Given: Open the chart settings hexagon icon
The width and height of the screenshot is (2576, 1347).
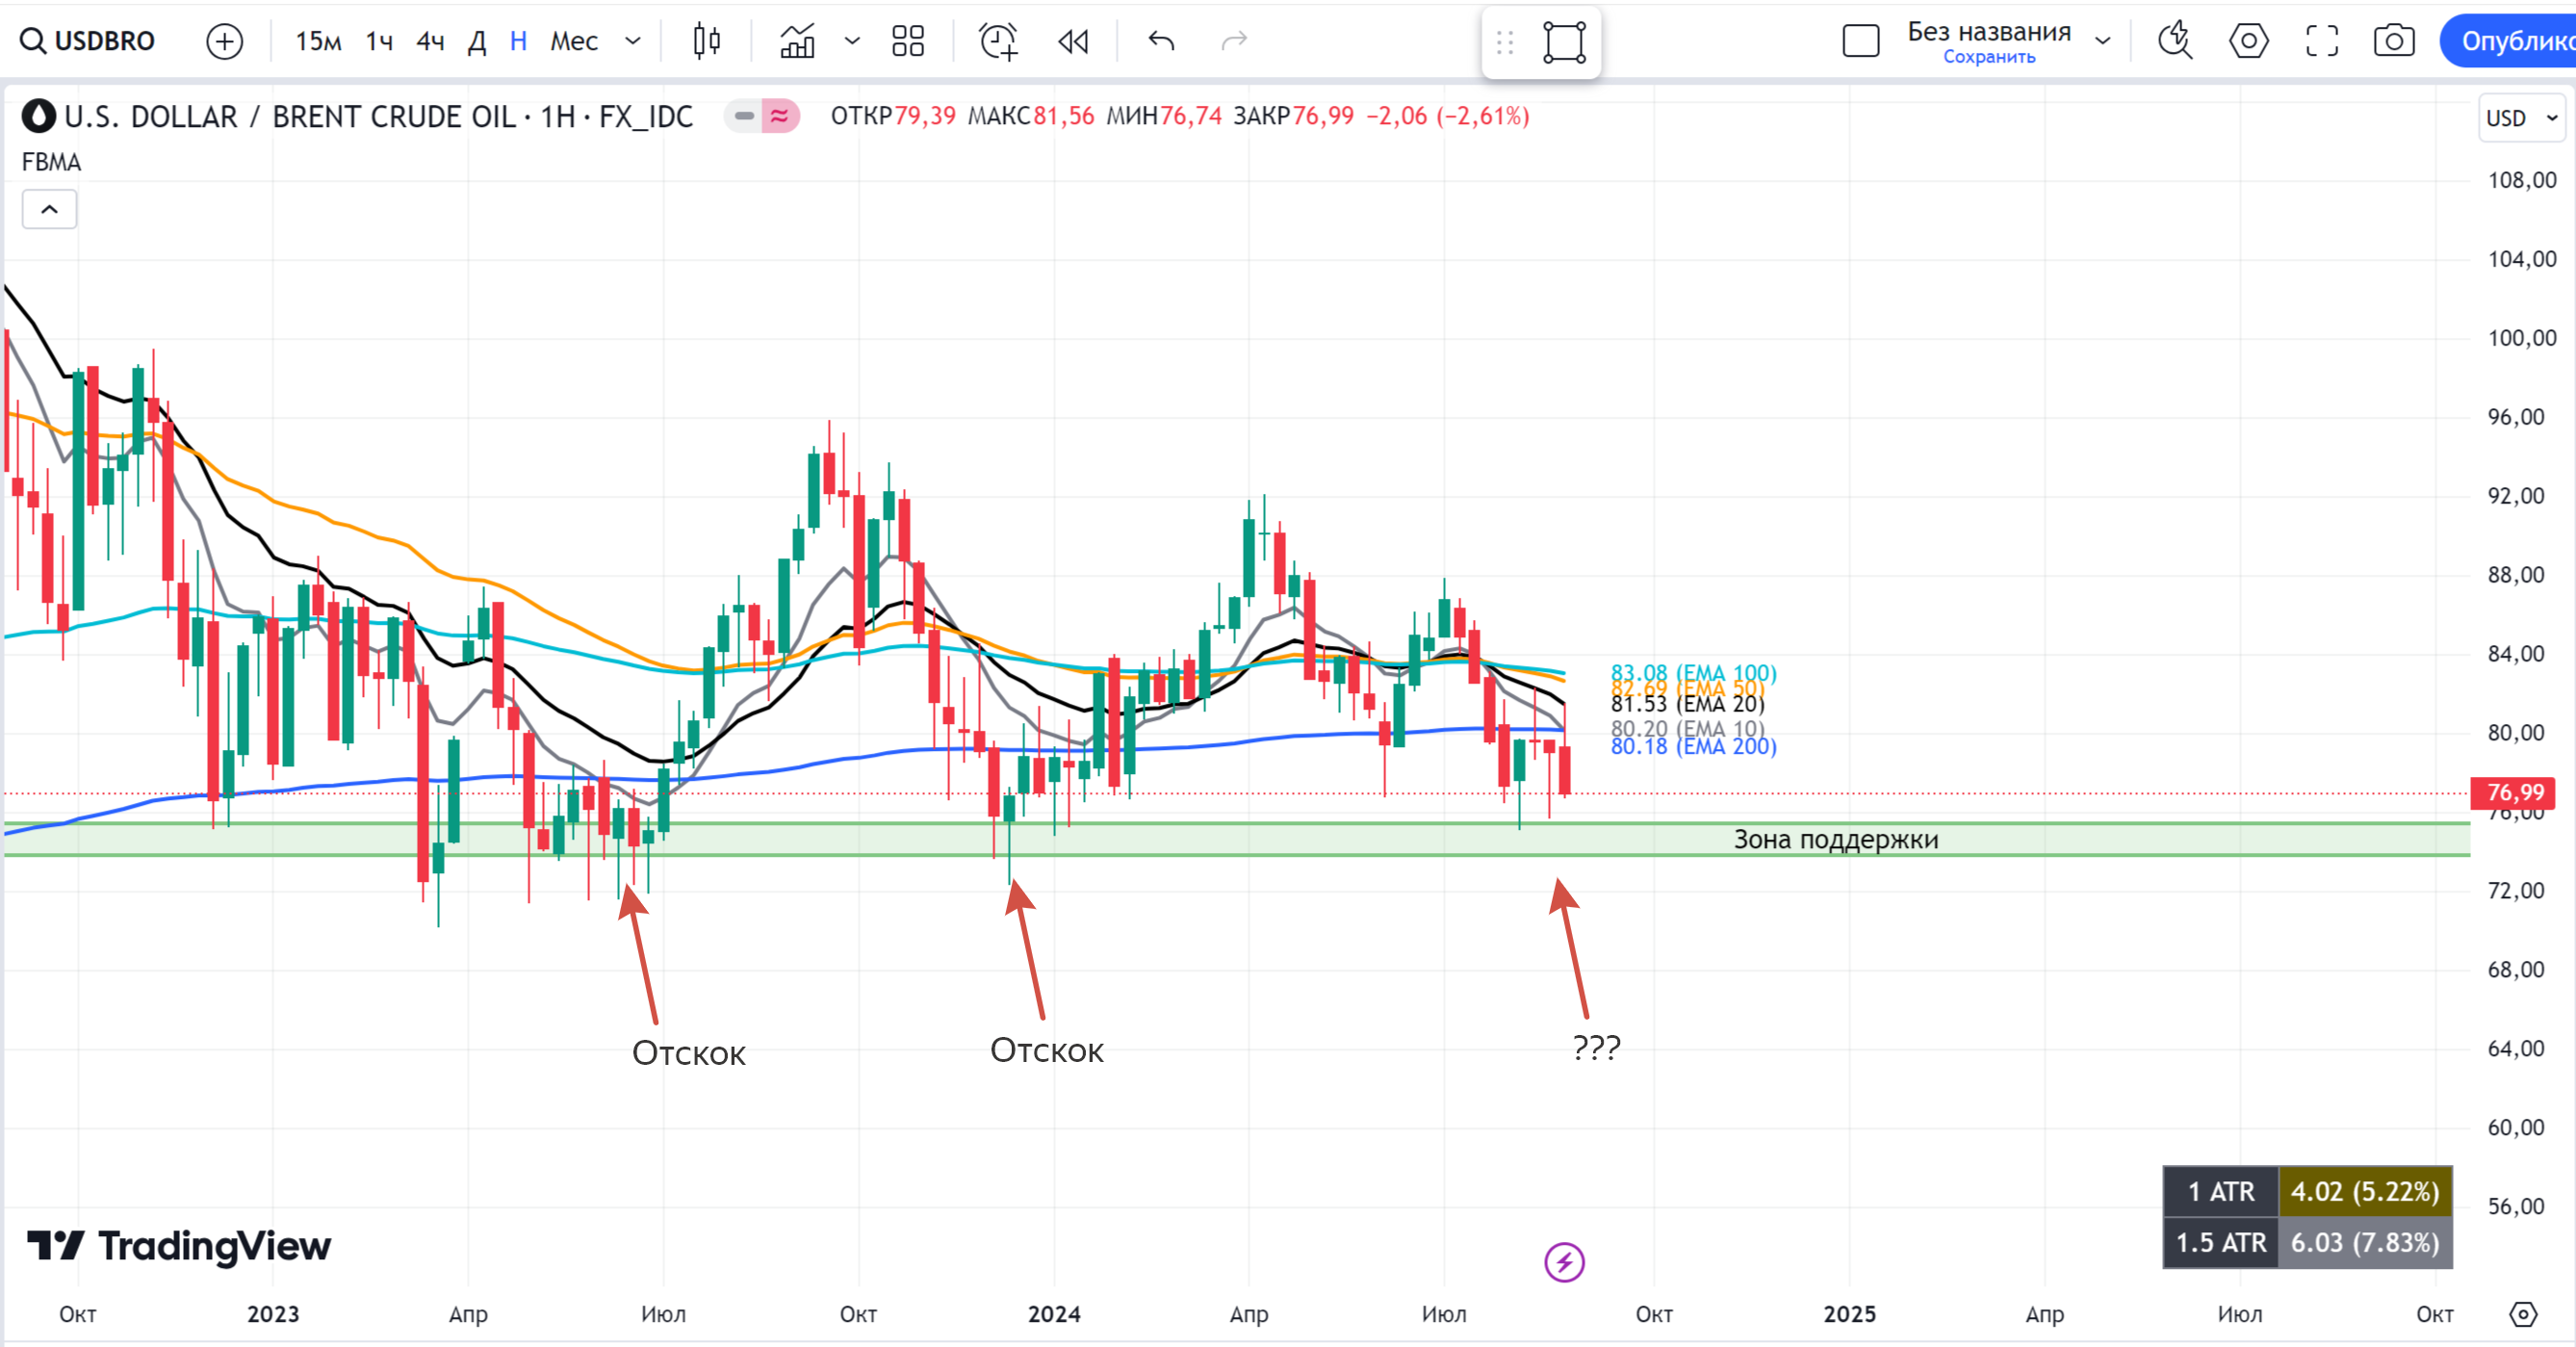Looking at the screenshot, I should click(2248, 41).
